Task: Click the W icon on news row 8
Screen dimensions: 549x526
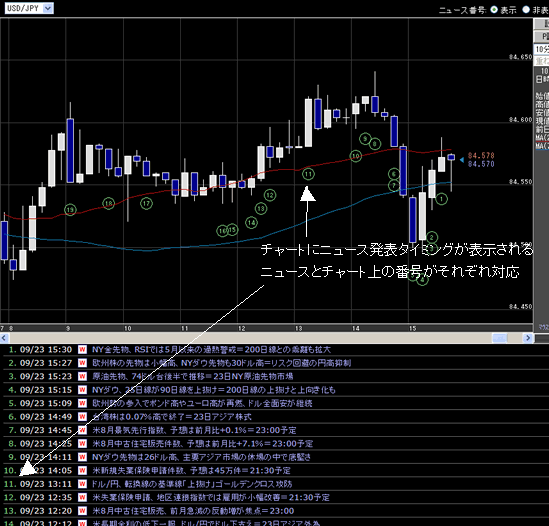Action: pyautogui.click(x=82, y=444)
